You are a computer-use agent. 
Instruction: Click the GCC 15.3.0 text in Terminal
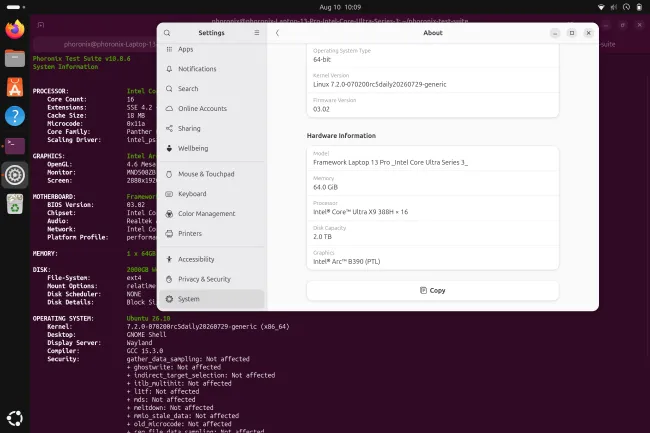(x=145, y=351)
